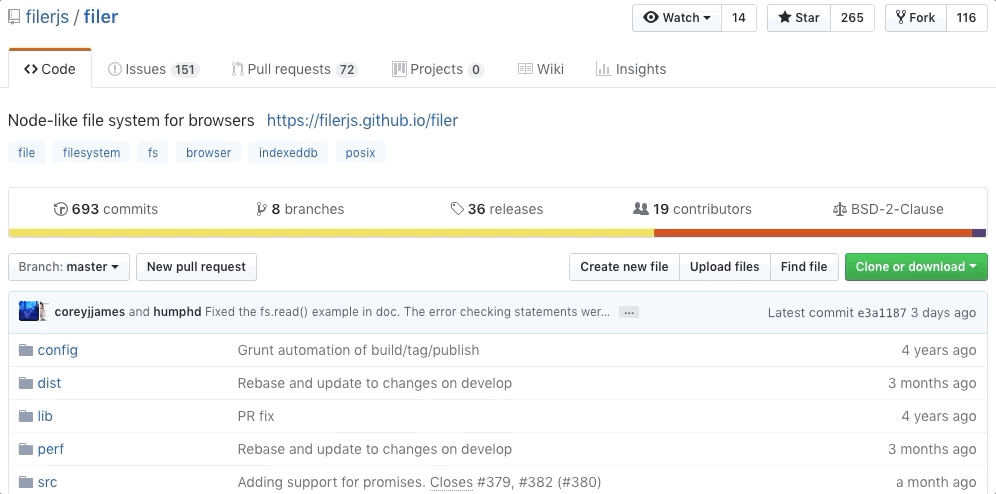
Task: Click the purple segment of language bar
Action: click(979, 233)
